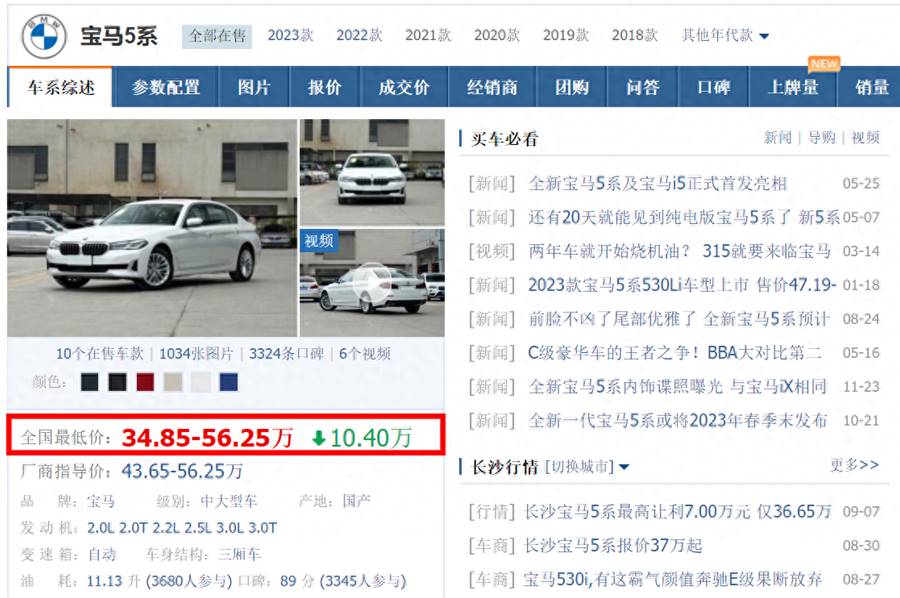Open news 全新宝马5系内饰谍照曝光
The image size is (900, 598).
(677, 387)
